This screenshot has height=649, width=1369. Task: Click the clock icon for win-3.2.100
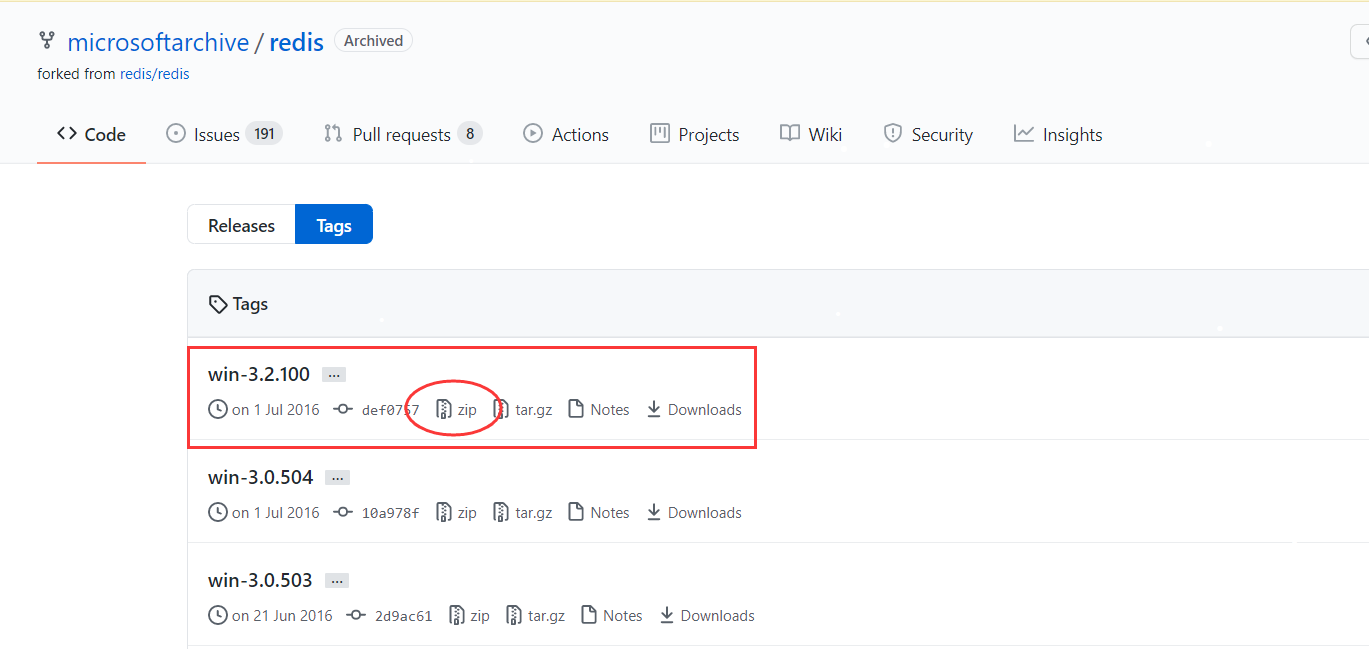(217, 409)
